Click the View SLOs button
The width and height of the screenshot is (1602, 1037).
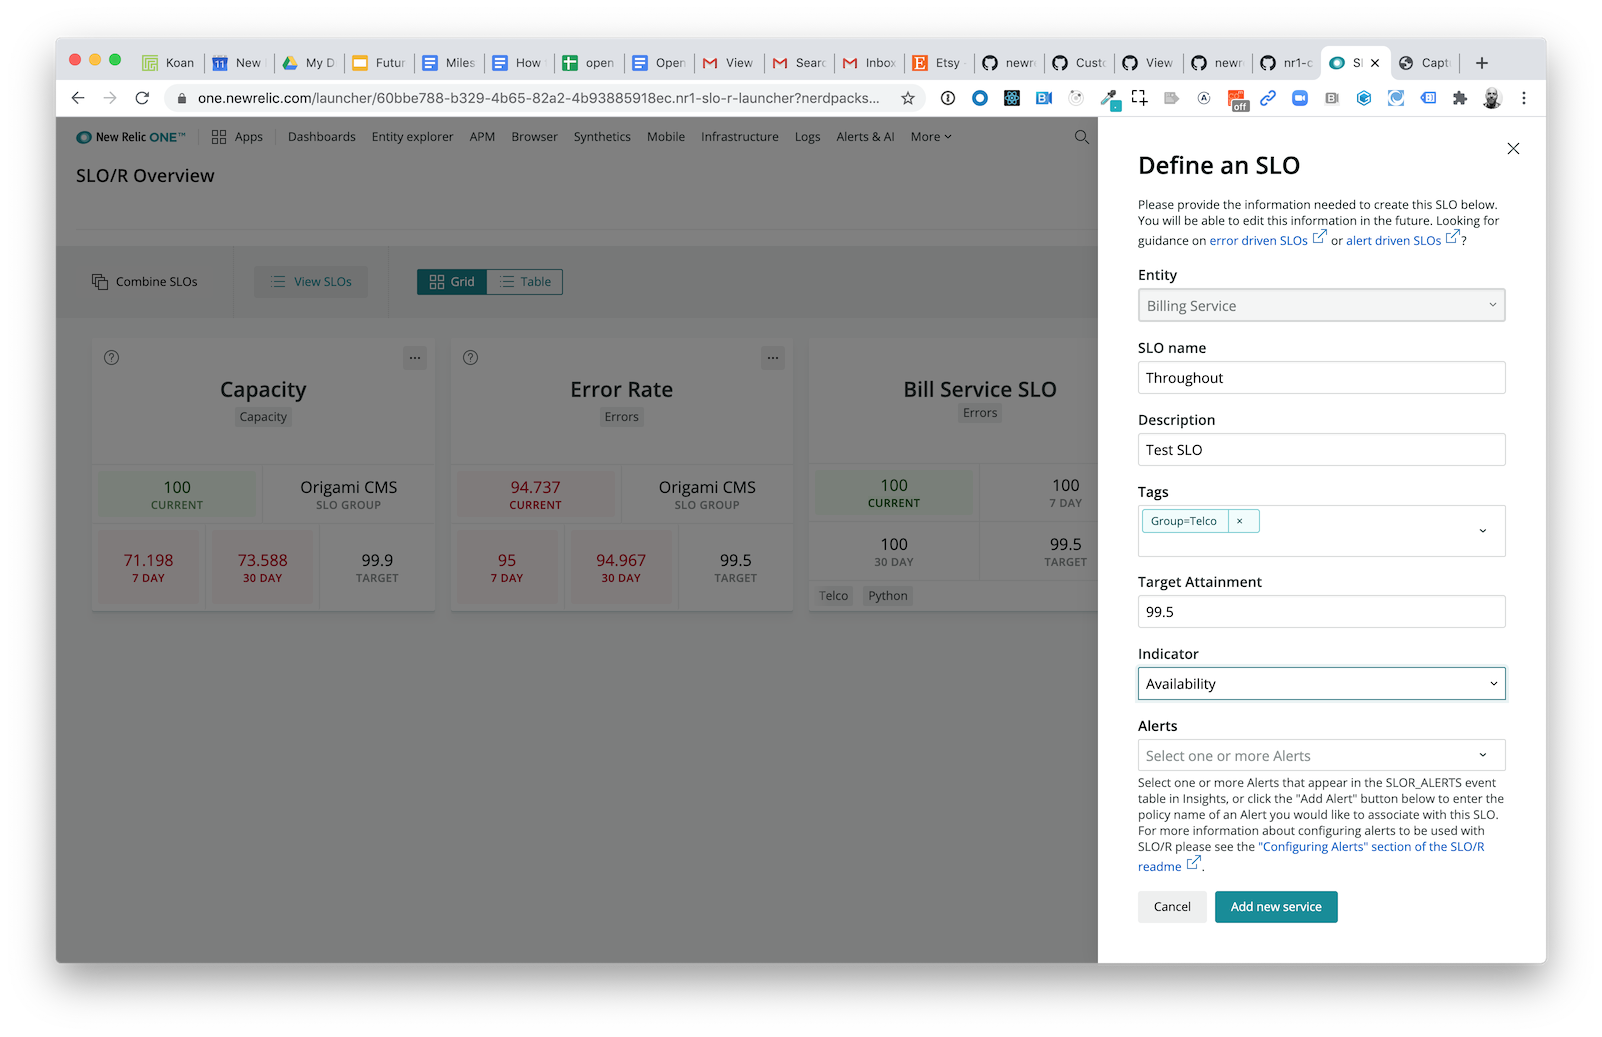[311, 282]
